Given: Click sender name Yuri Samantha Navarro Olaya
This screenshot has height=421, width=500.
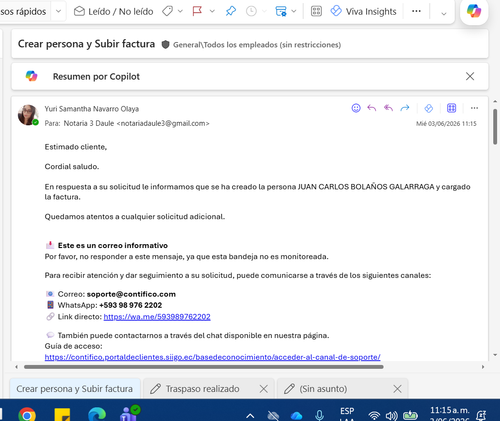Looking at the screenshot, I should pos(92,109).
